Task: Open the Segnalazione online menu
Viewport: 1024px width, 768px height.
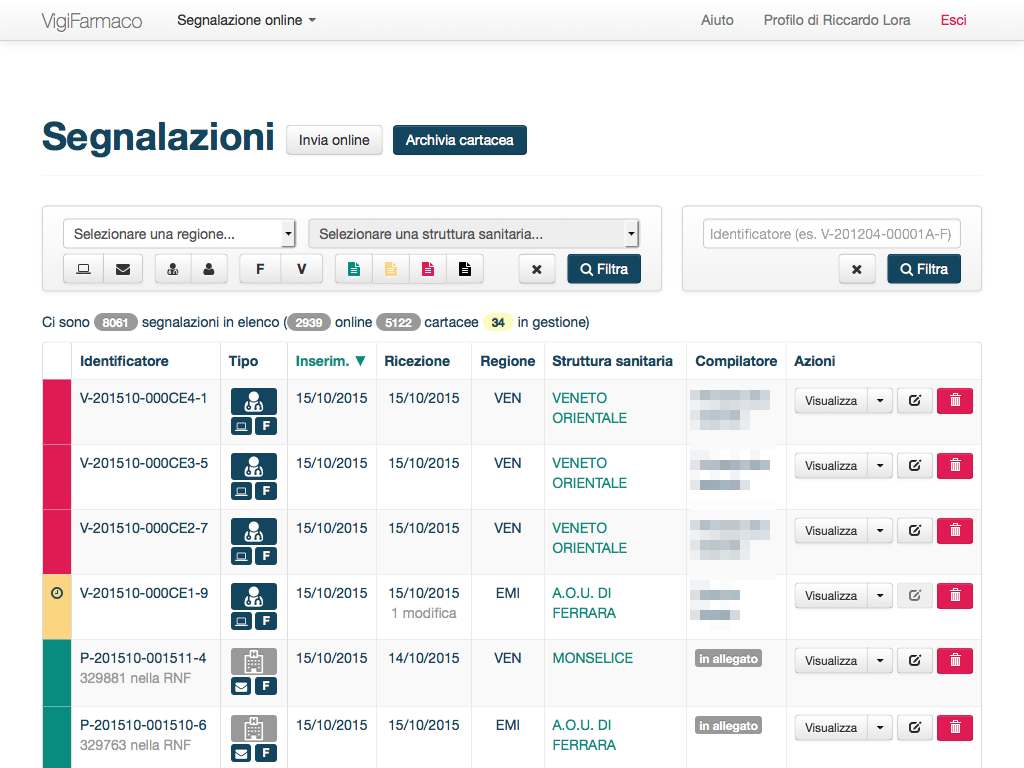Action: click(x=246, y=20)
